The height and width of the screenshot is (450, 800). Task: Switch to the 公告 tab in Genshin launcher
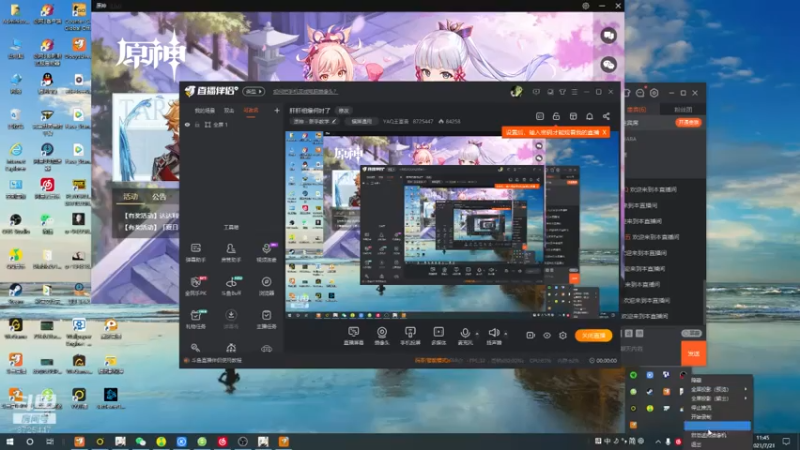click(x=159, y=196)
